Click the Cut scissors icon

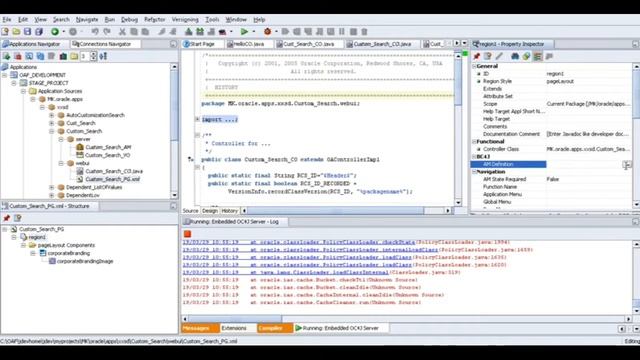pyautogui.click(x=122, y=31)
